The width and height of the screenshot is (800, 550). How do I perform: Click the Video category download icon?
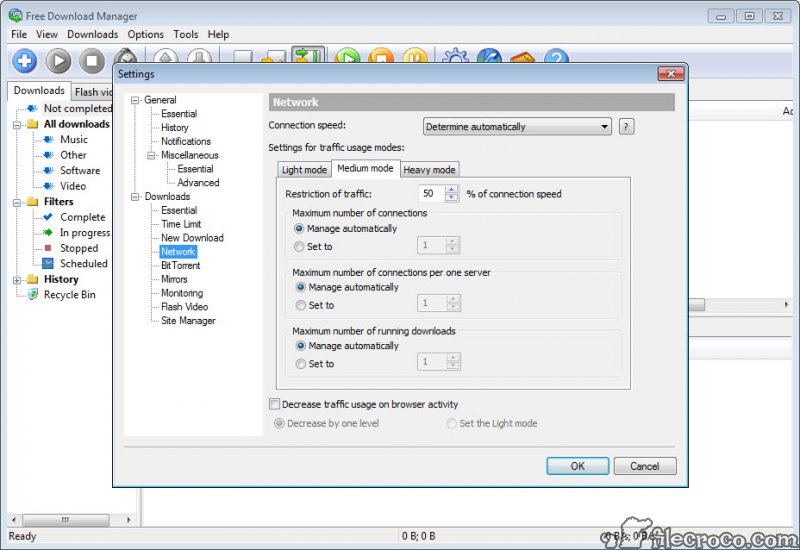48,186
